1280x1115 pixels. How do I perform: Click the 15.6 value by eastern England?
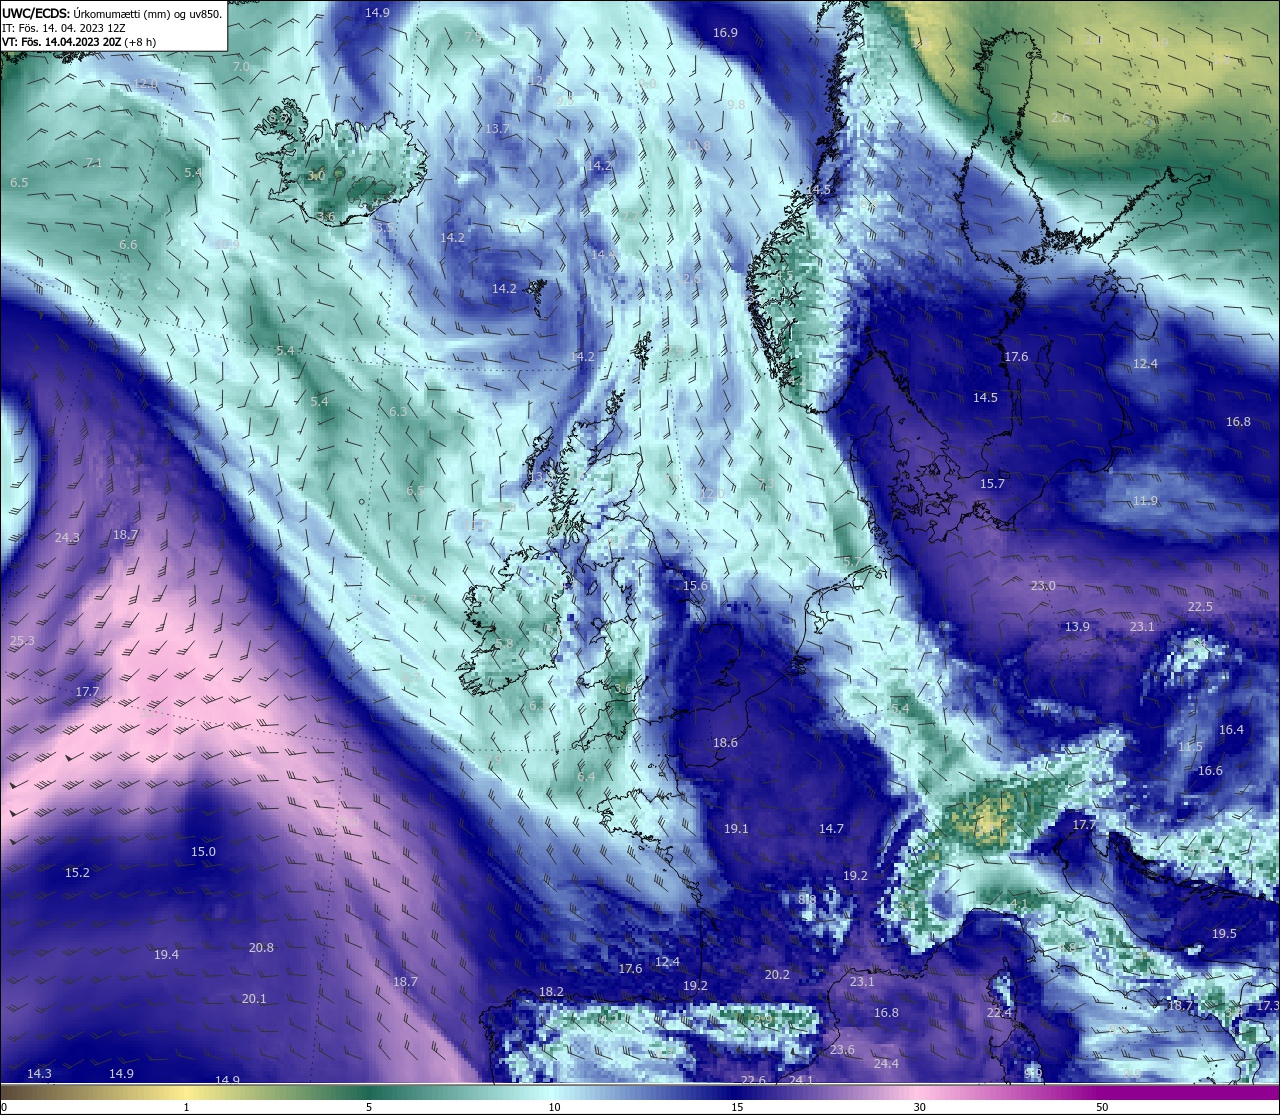click(695, 586)
